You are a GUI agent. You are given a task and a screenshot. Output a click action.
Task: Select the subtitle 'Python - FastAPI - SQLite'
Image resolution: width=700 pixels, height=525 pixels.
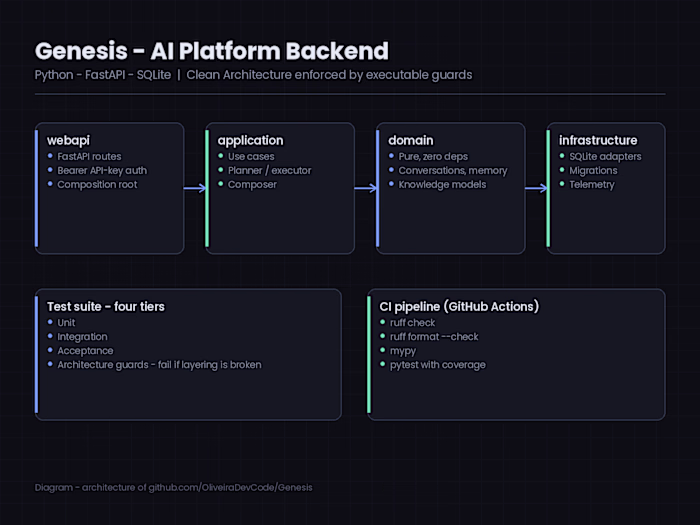pyautogui.click(x=103, y=75)
